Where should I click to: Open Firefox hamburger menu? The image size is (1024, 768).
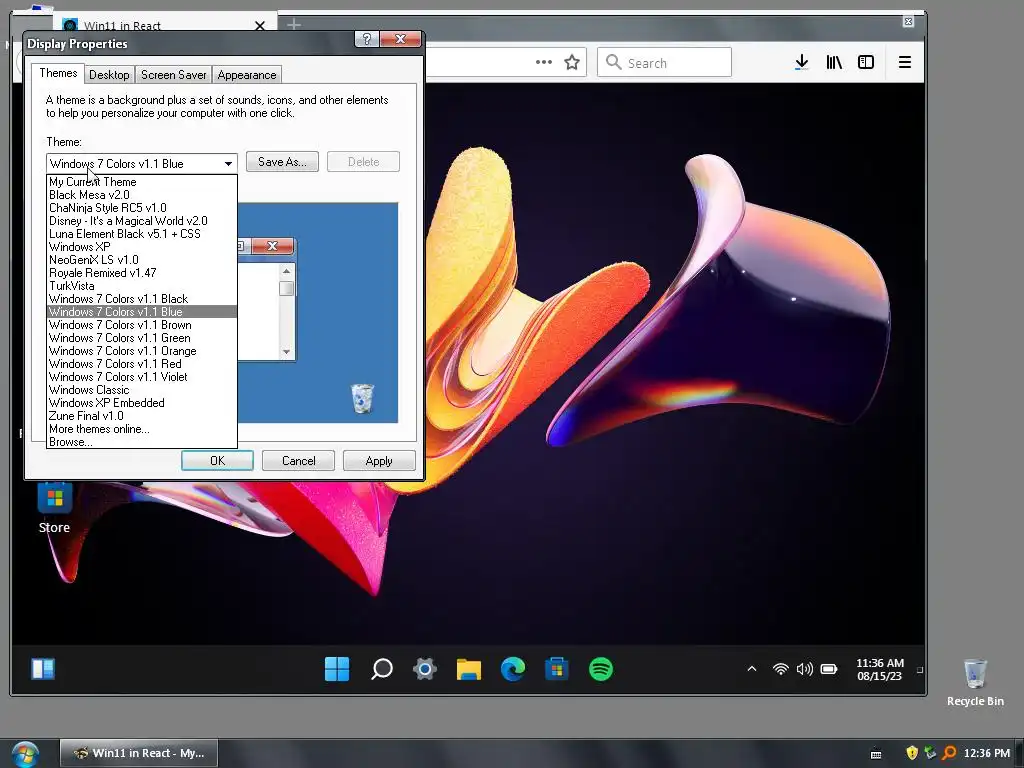[x=904, y=62]
